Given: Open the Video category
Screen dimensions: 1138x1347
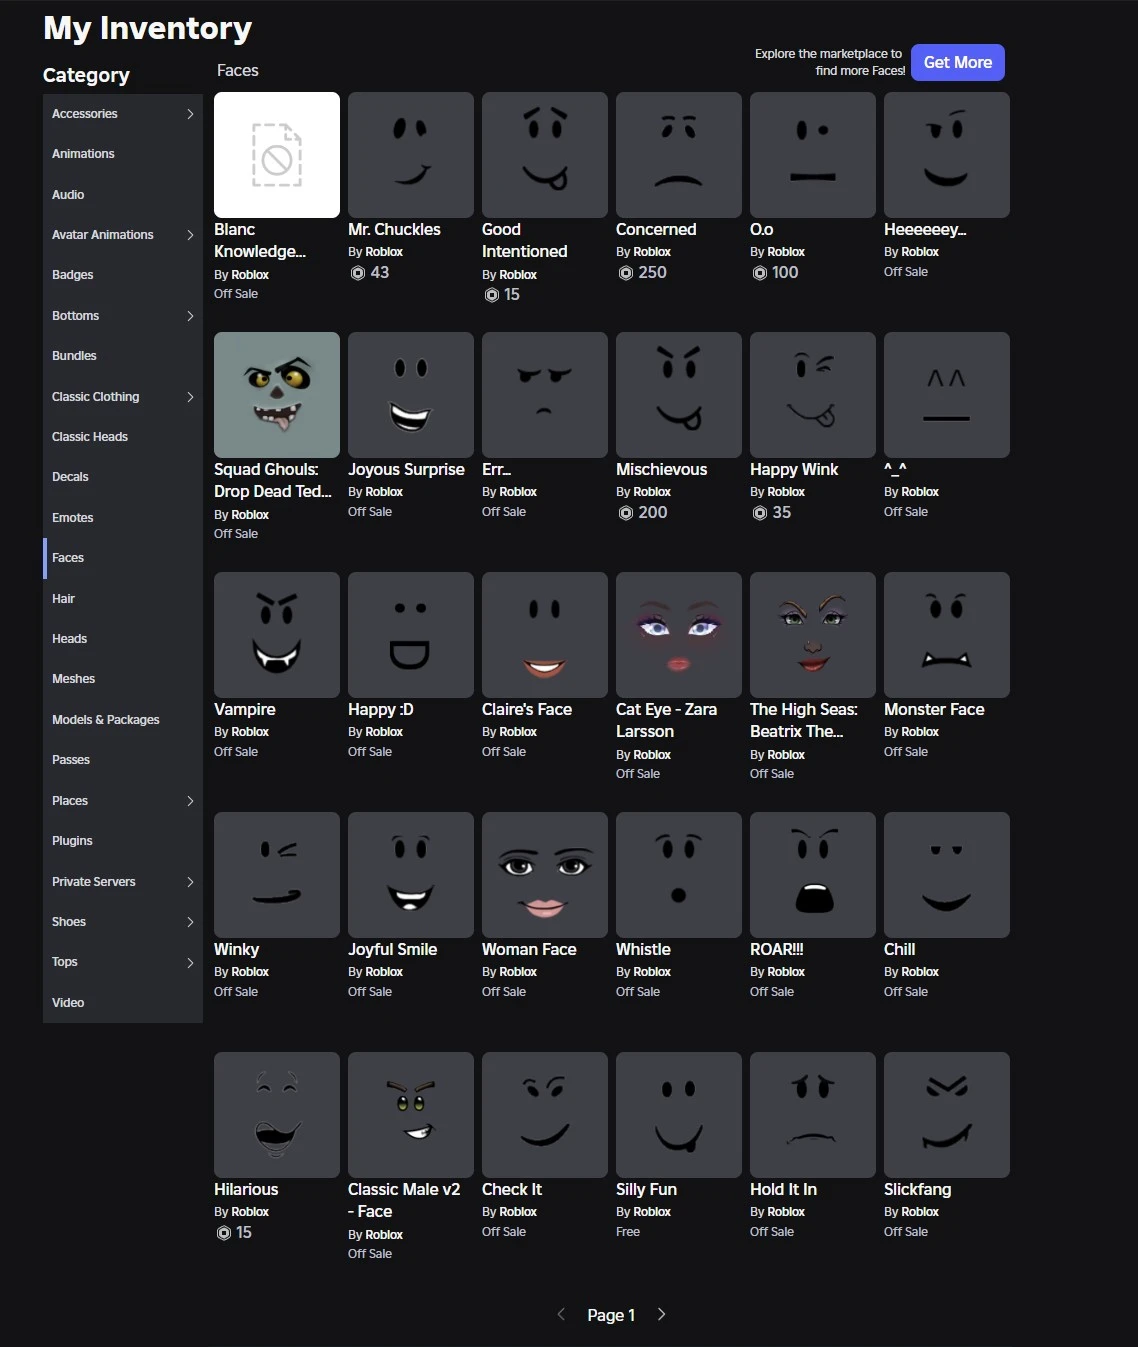Looking at the screenshot, I should [123, 1003].
